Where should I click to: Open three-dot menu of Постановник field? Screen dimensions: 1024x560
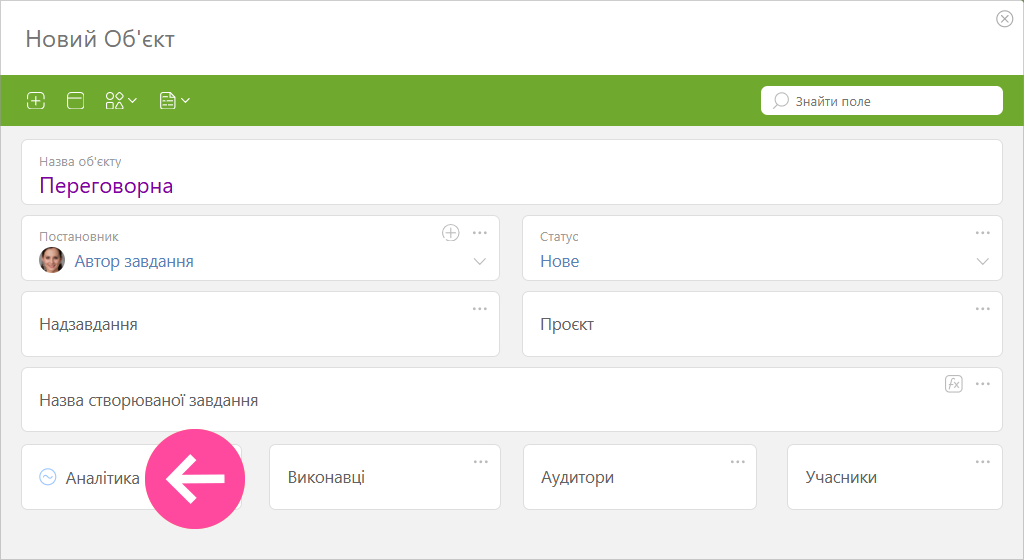coord(480,233)
